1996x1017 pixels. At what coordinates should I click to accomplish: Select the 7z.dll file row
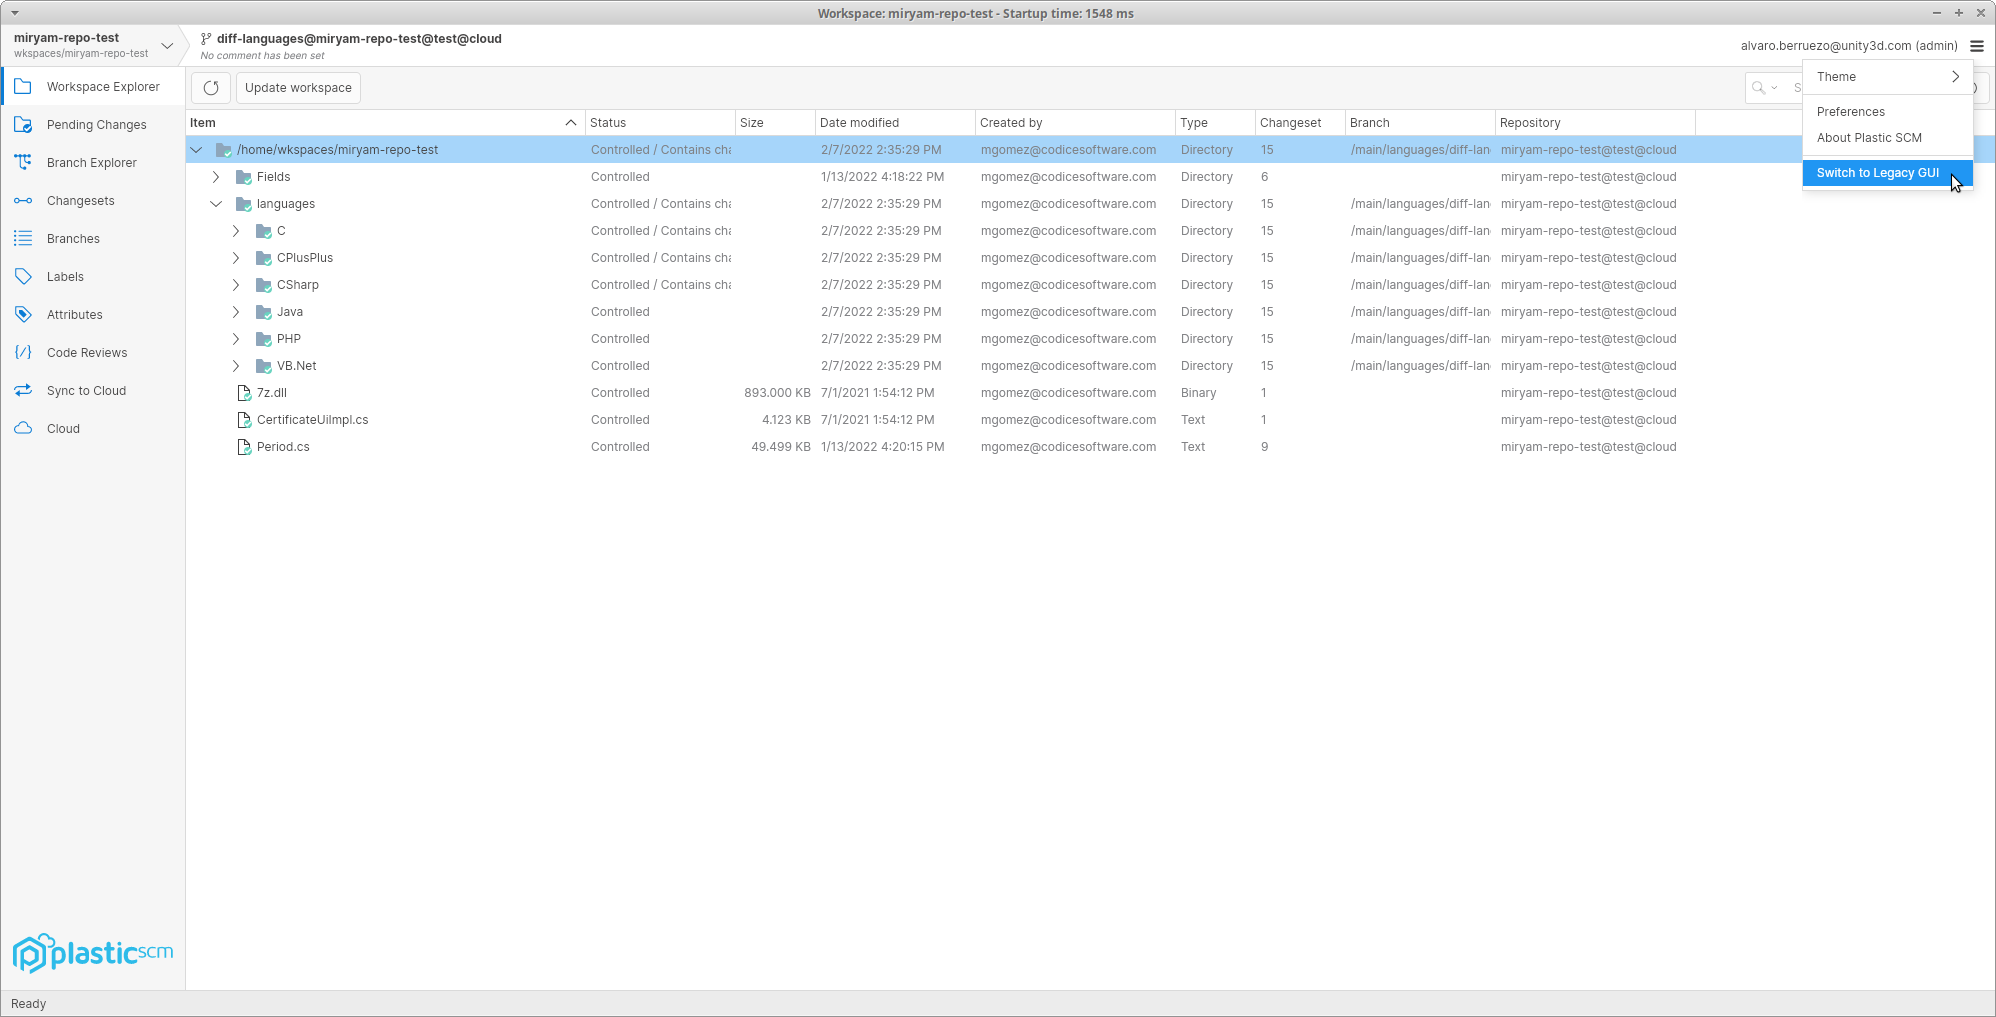click(271, 392)
